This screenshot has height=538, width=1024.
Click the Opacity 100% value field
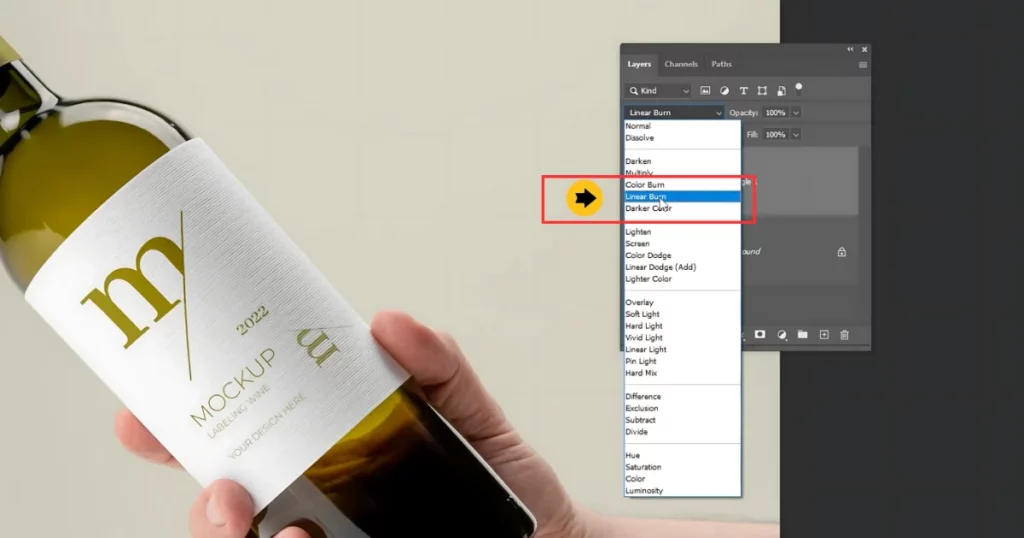pyautogui.click(x=776, y=113)
